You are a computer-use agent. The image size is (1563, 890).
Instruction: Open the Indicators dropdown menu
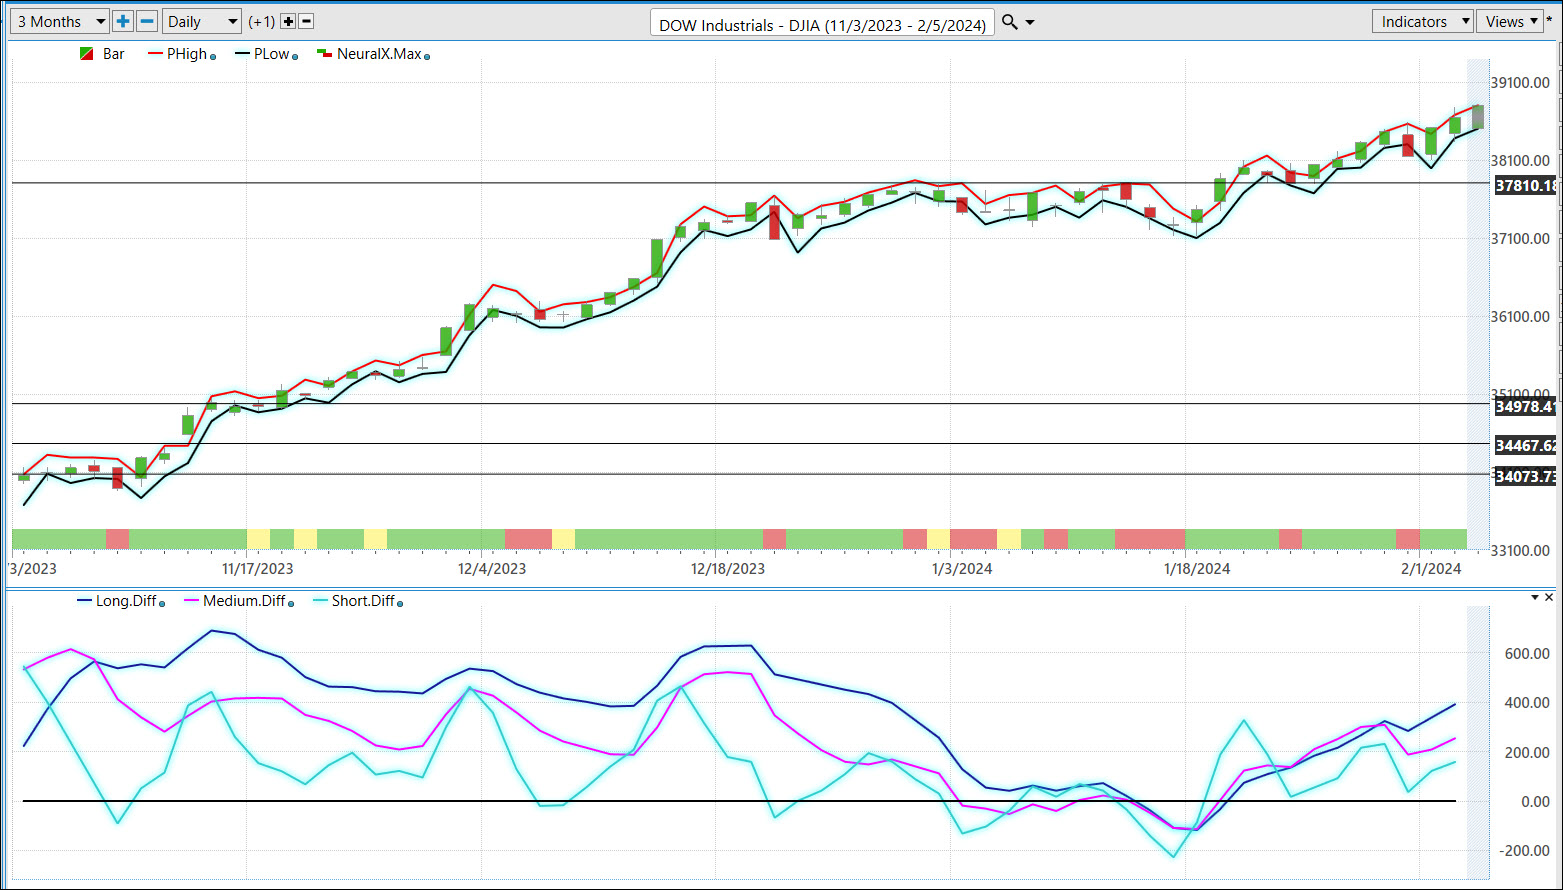[x=1422, y=21]
